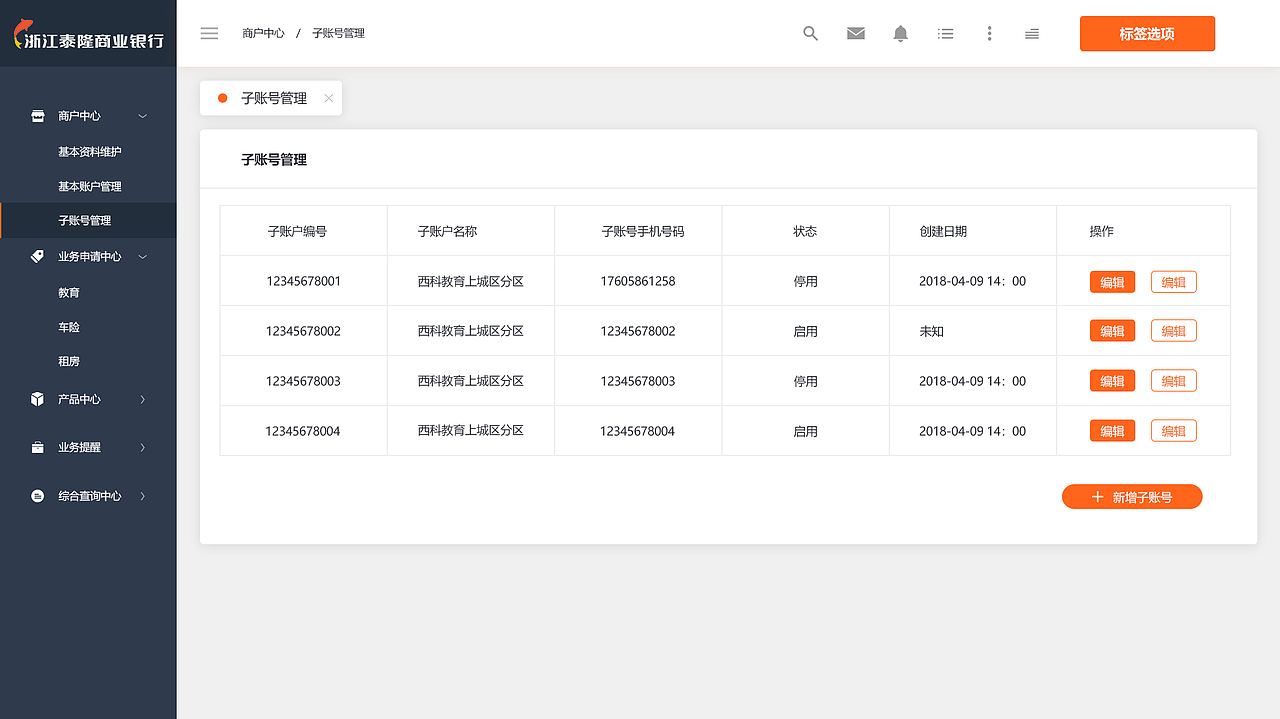Click the 子账户编号 column header

tap(297, 231)
